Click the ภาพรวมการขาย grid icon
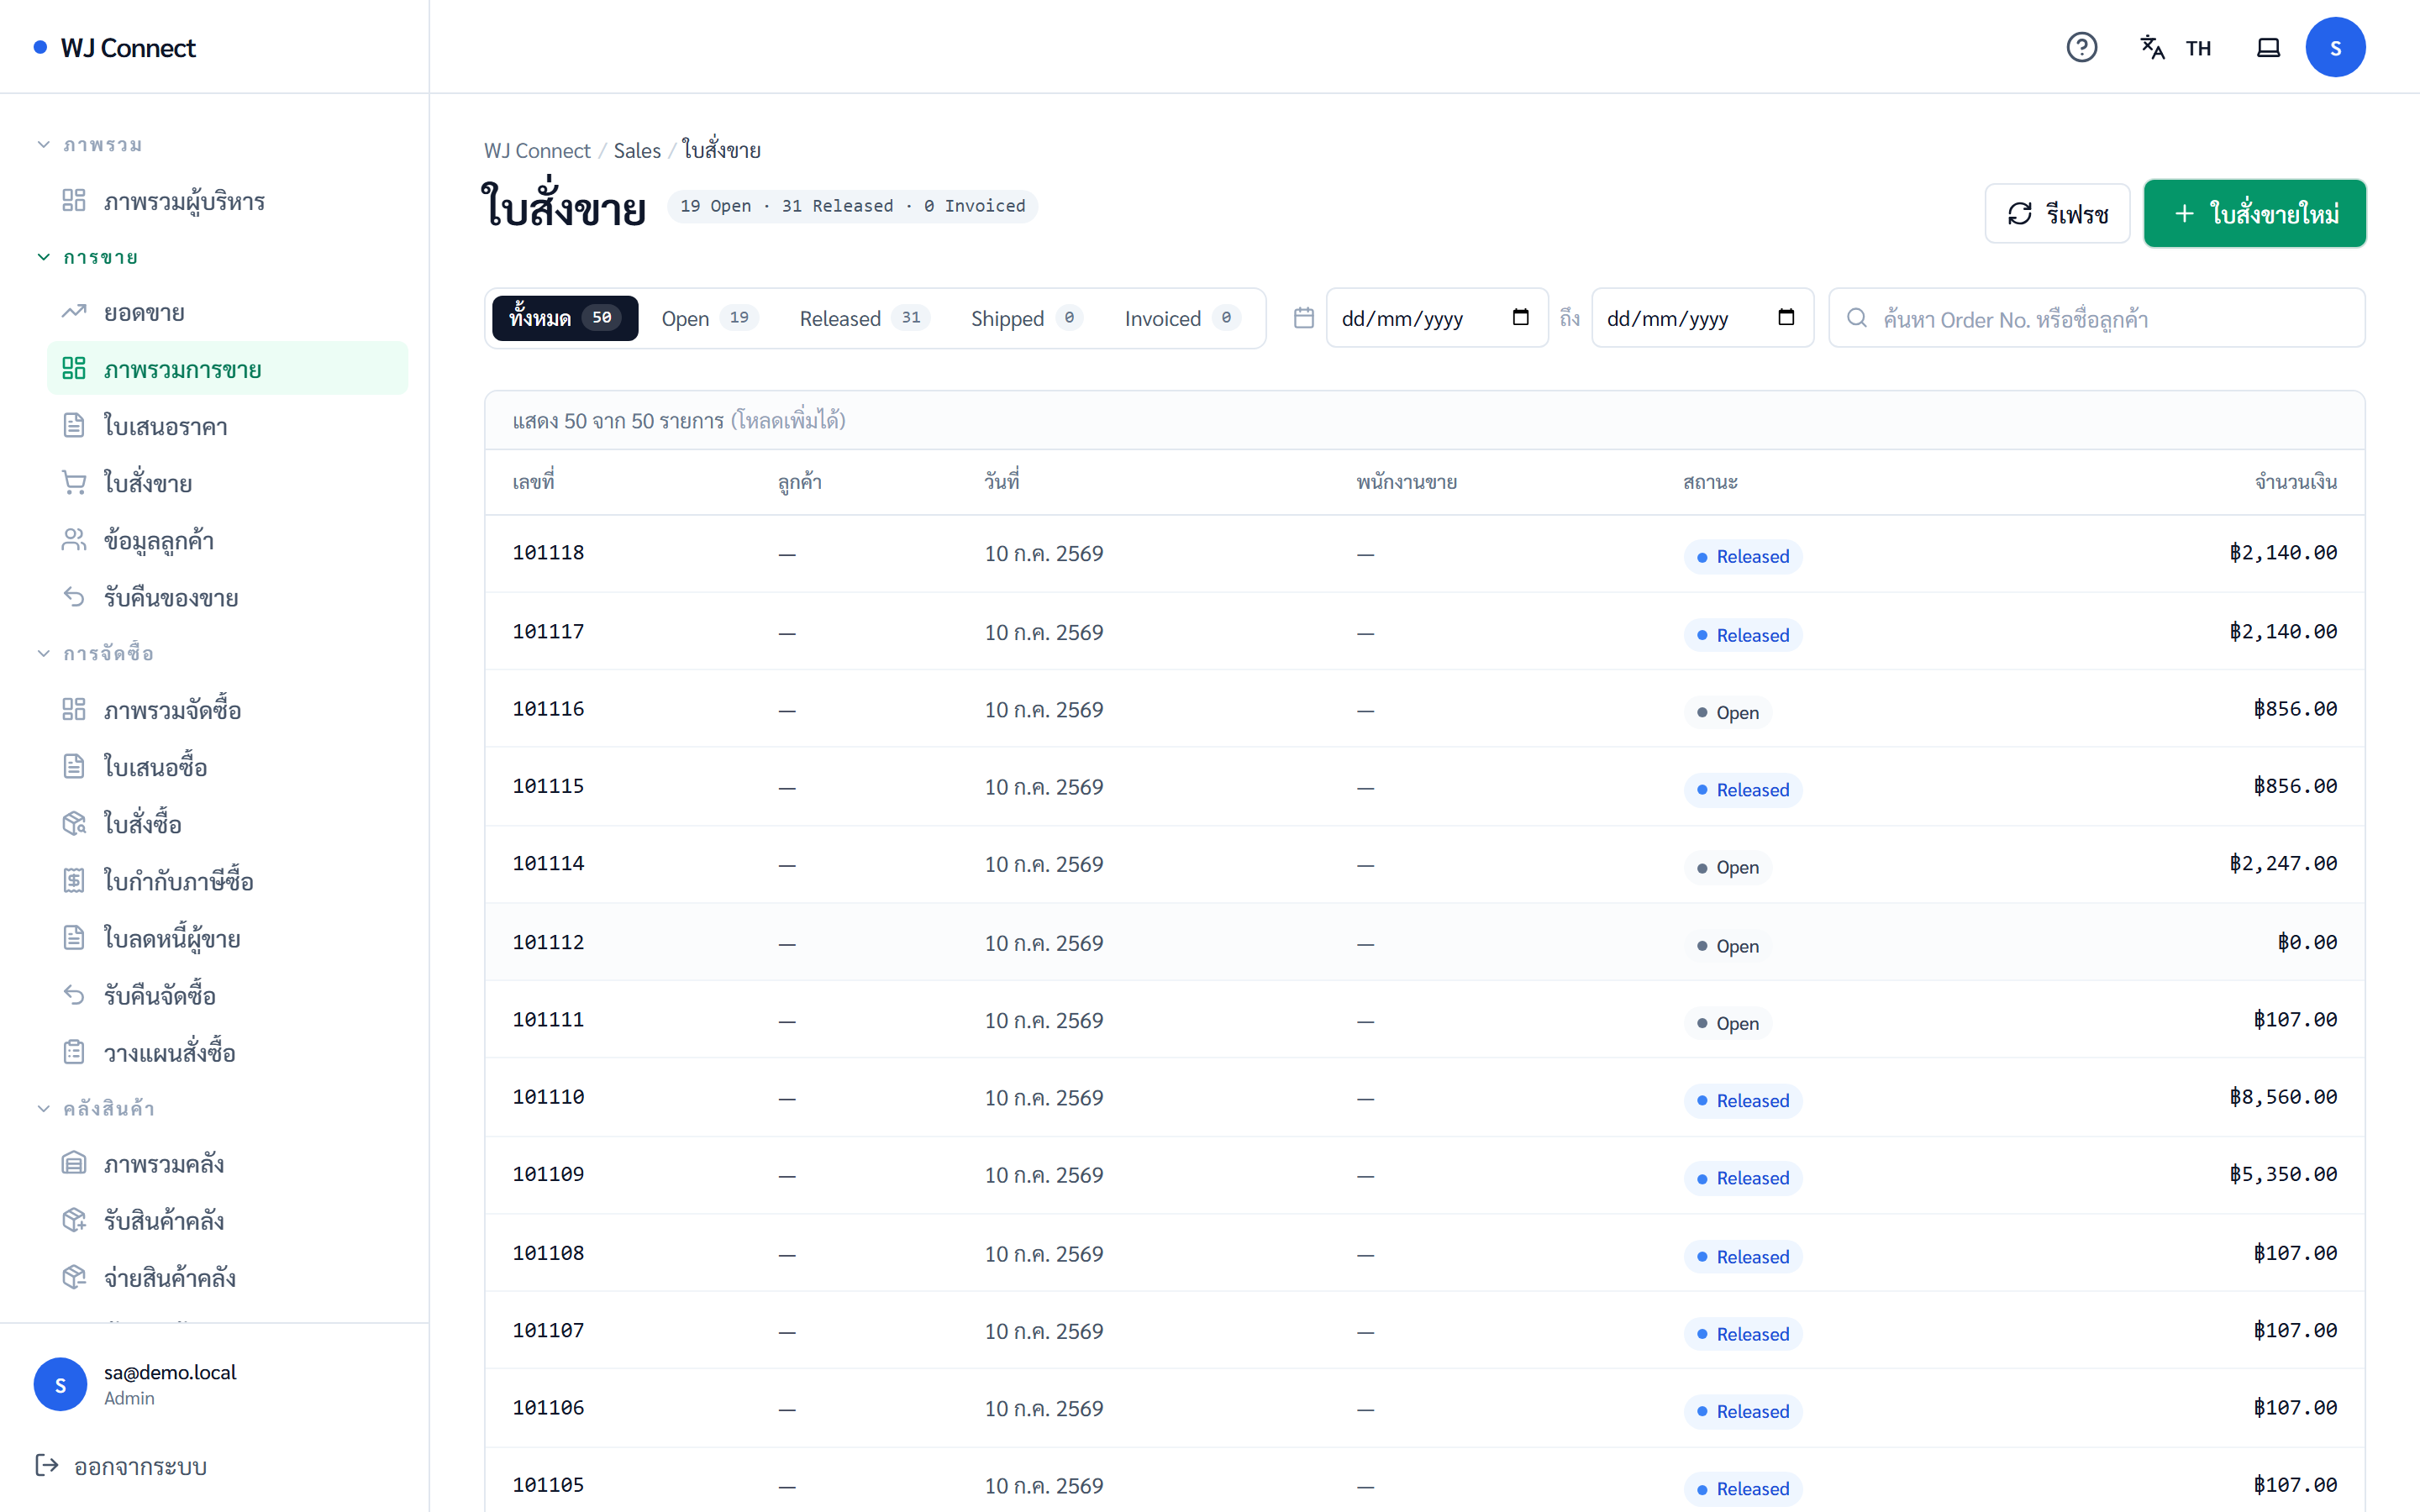 [73, 368]
